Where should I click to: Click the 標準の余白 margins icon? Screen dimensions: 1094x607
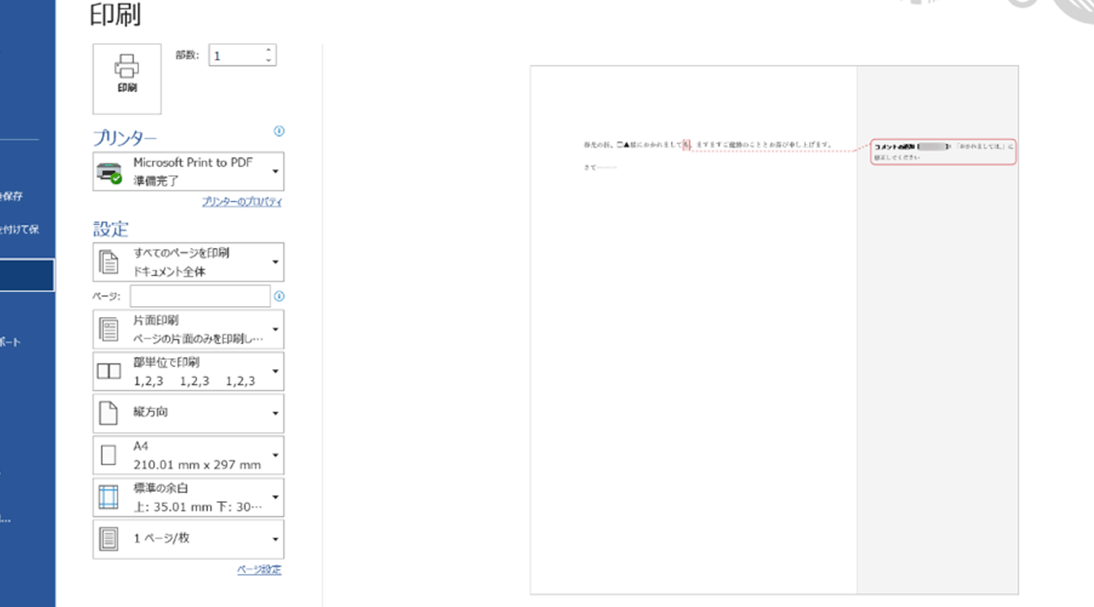coord(108,497)
